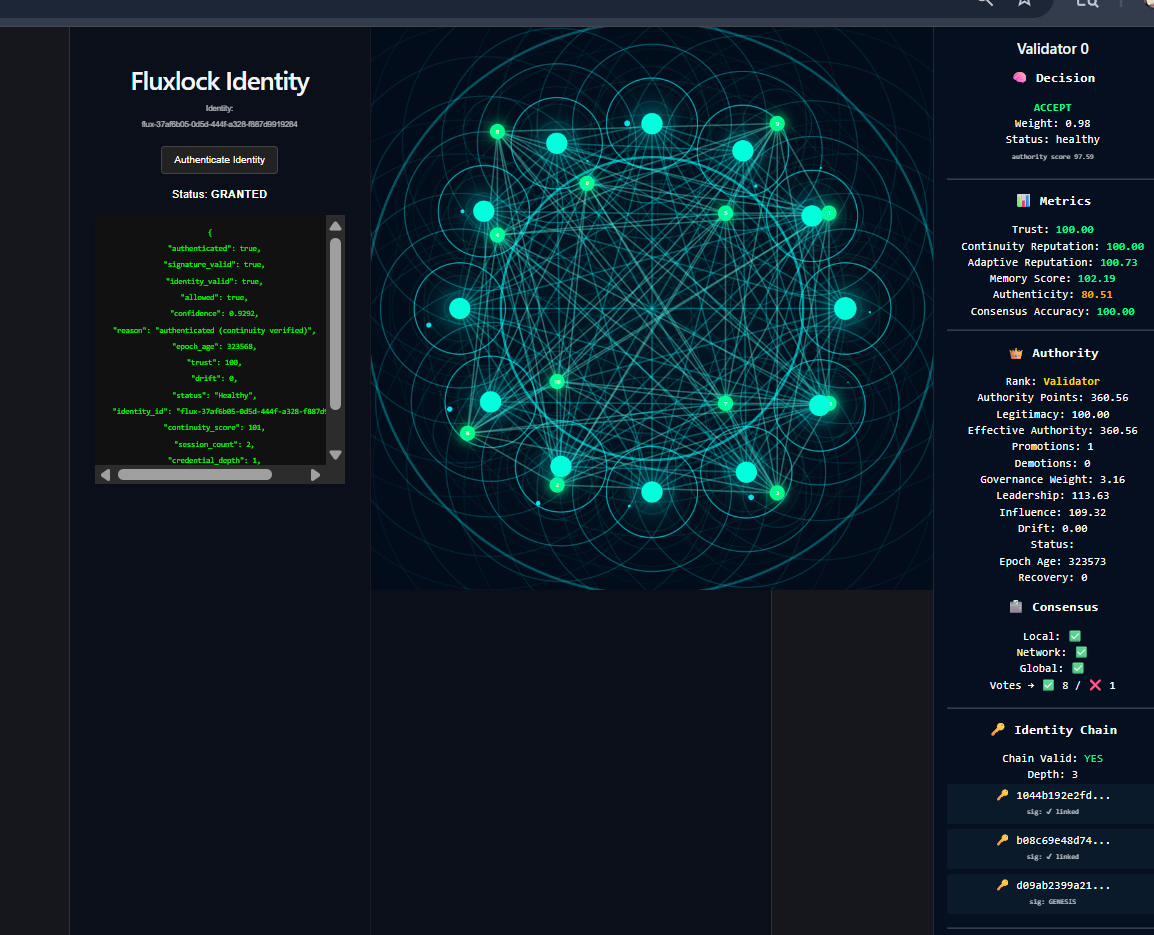Viewport: 1154px width, 935px height.
Task: Click the brain icon beside Decision
Action: tap(1019, 77)
